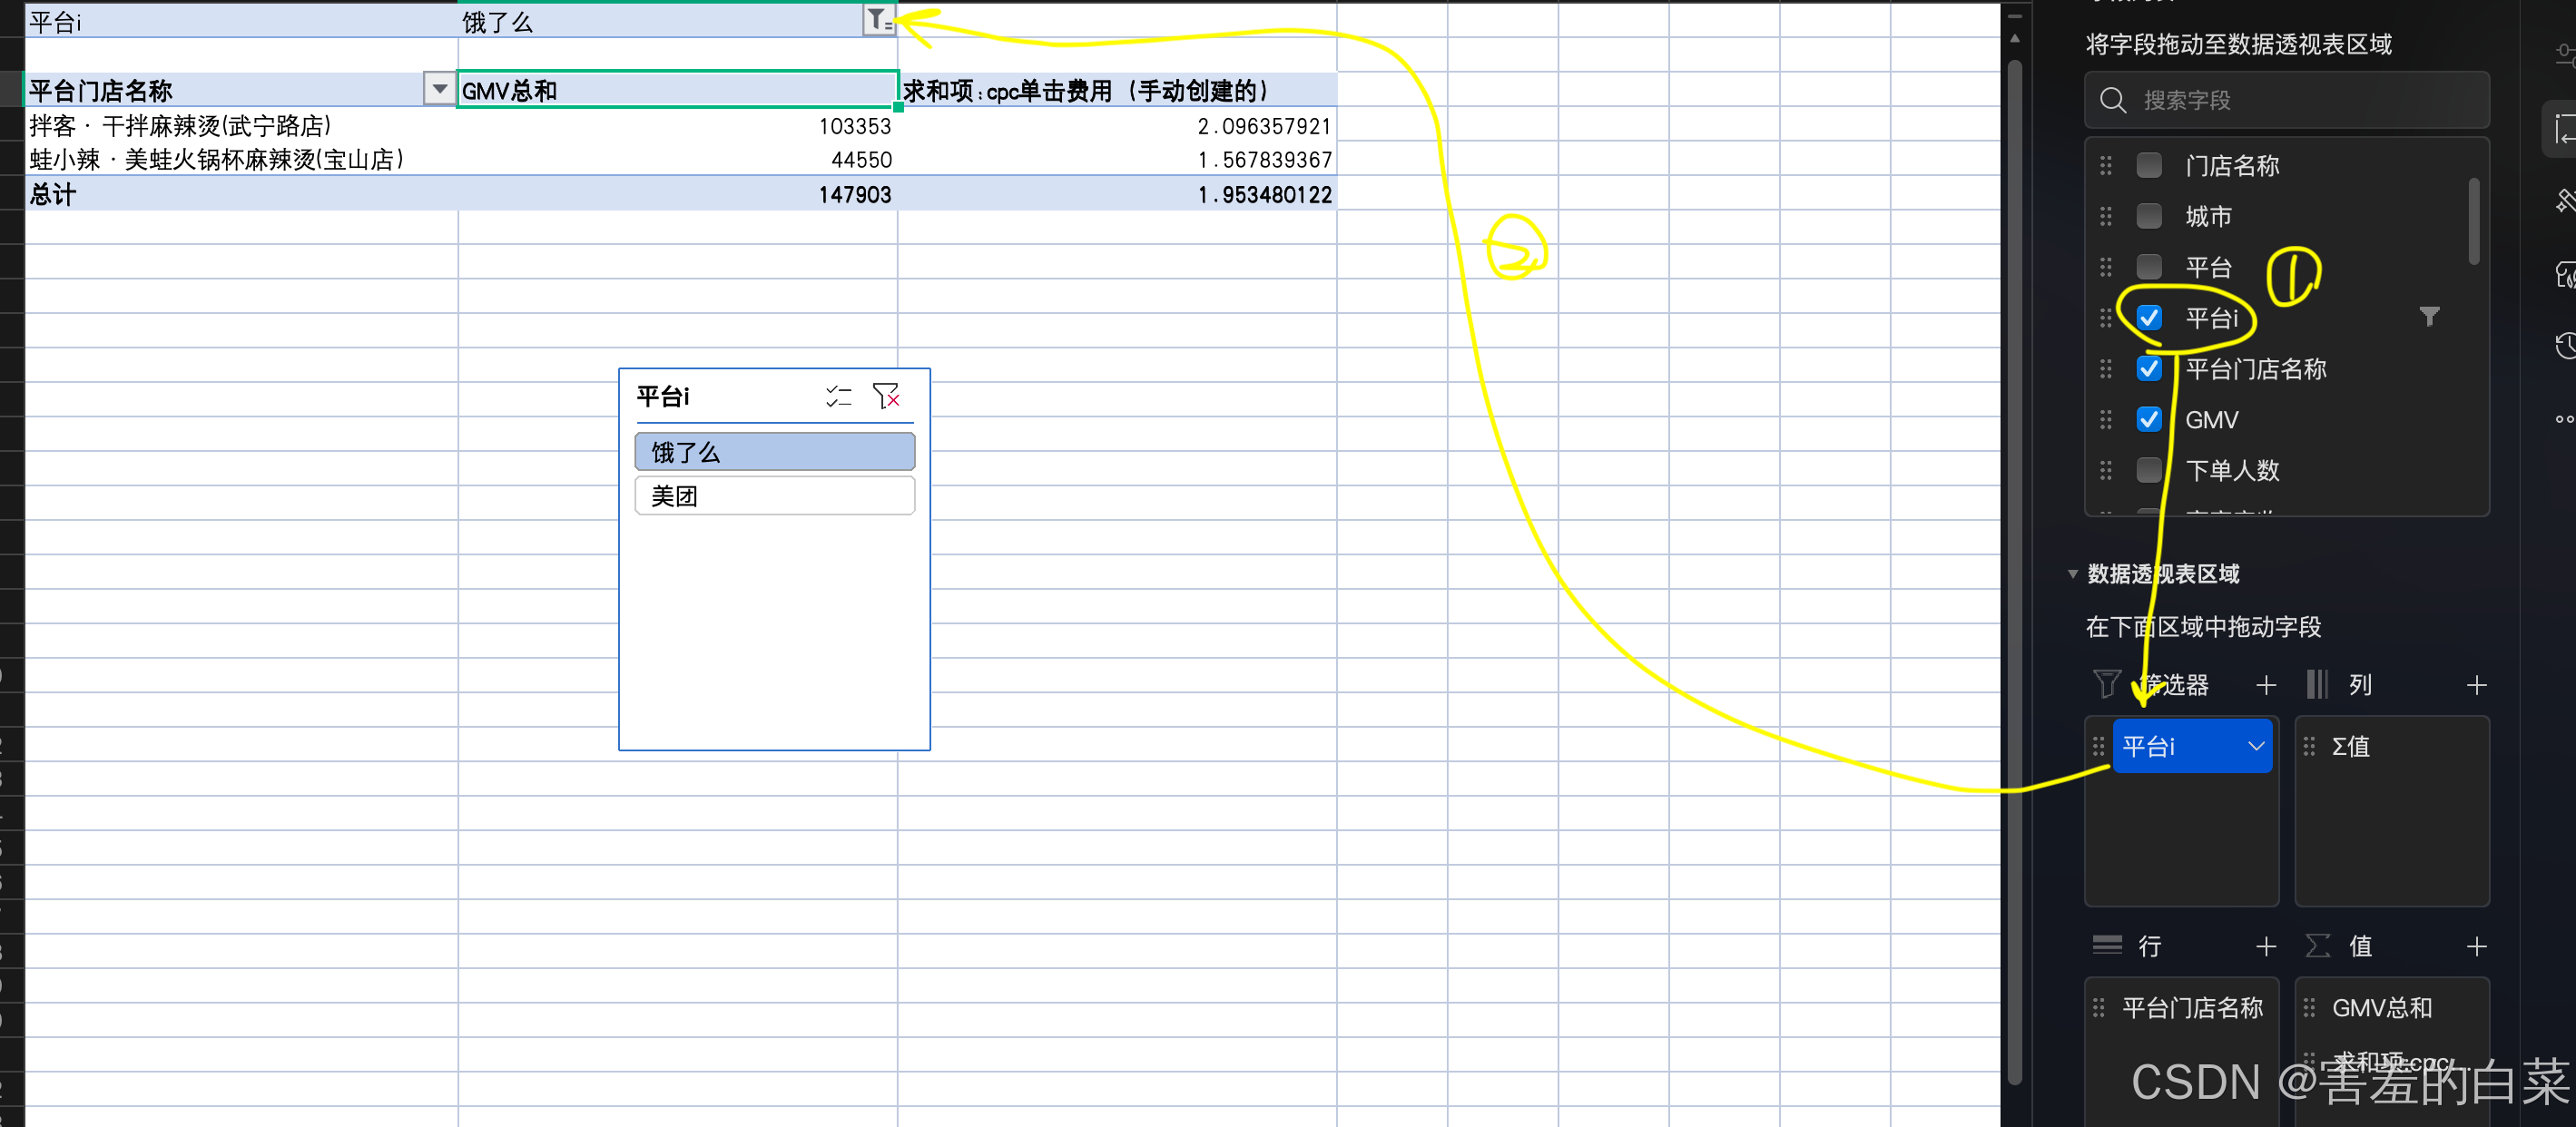The image size is (2576, 1127).
Task: Add a field to 列 area with plus icon
Action: pyautogui.click(x=2476, y=685)
